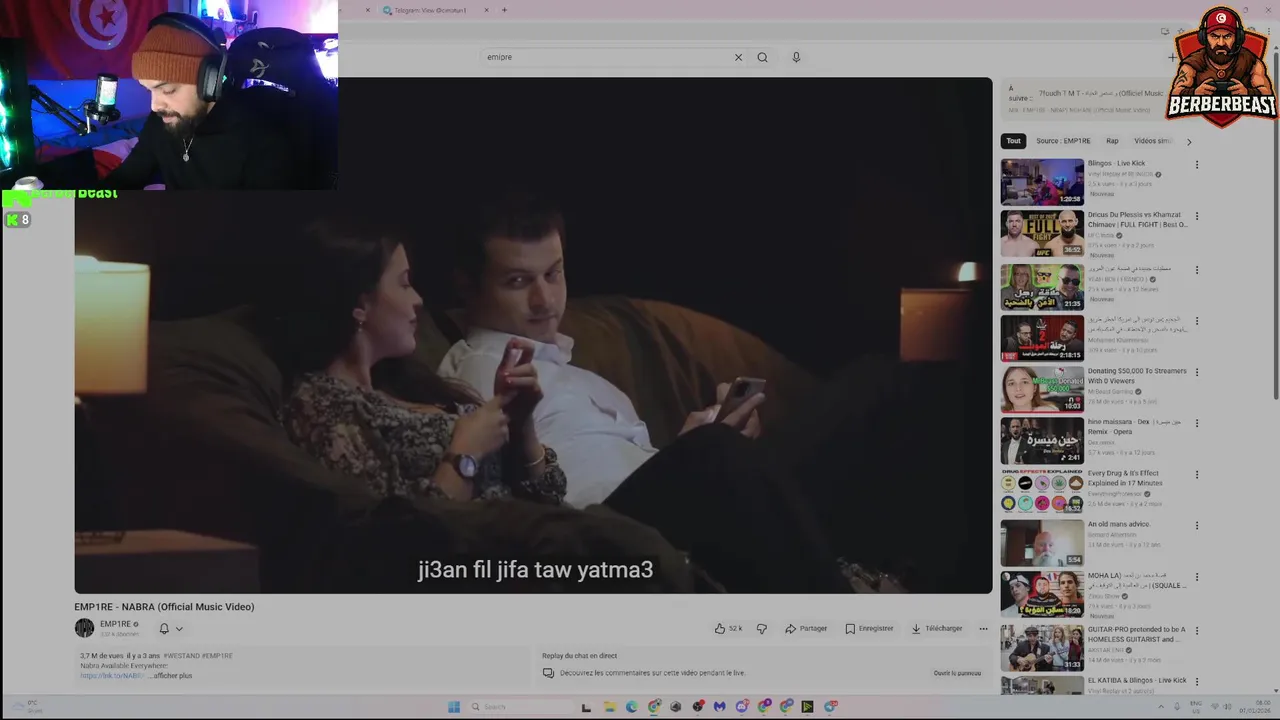
Task: Start voice search with the microphone icon
Action: [796, 57]
